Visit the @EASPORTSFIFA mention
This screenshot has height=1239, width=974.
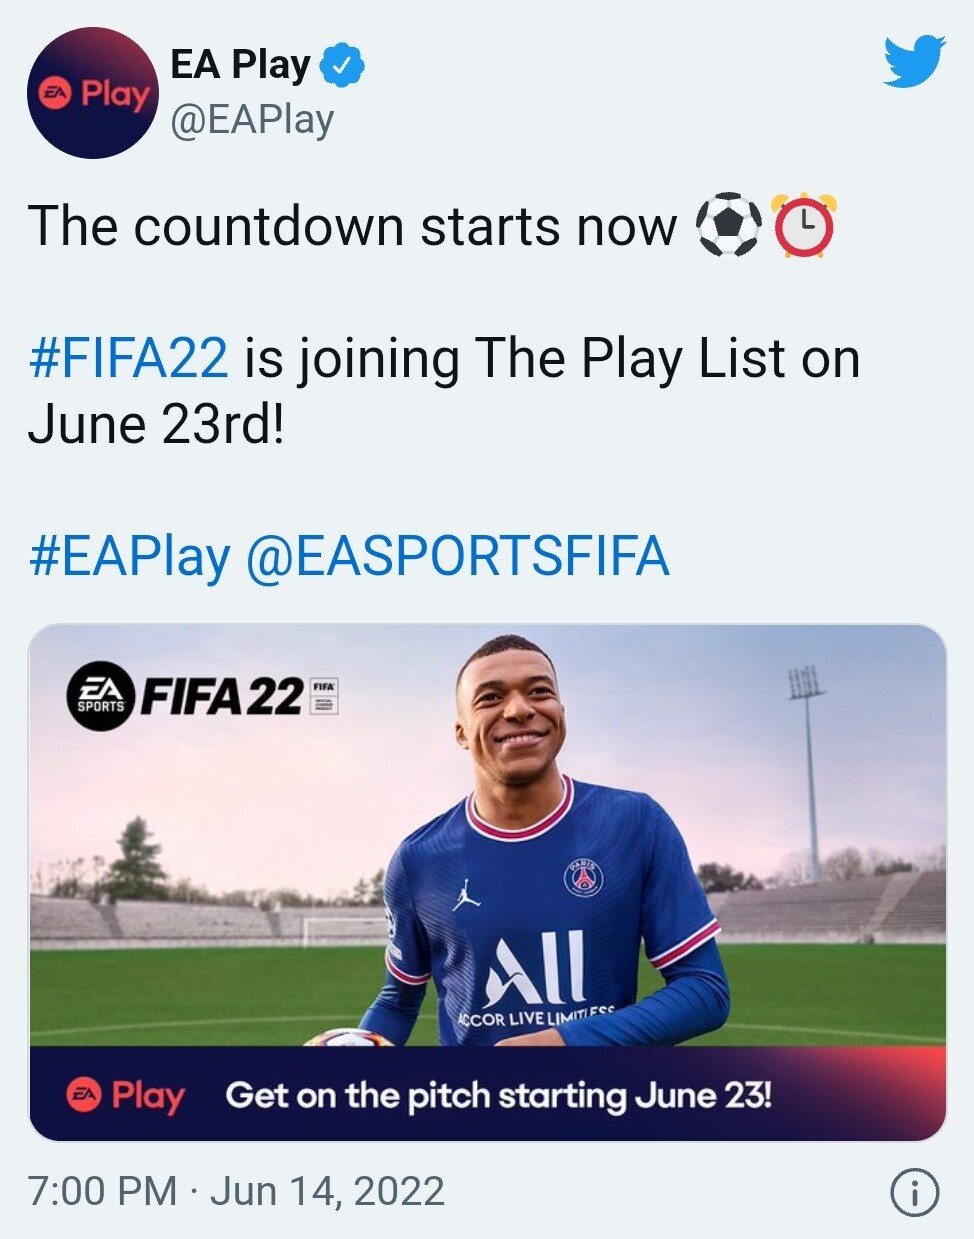[x=457, y=556]
